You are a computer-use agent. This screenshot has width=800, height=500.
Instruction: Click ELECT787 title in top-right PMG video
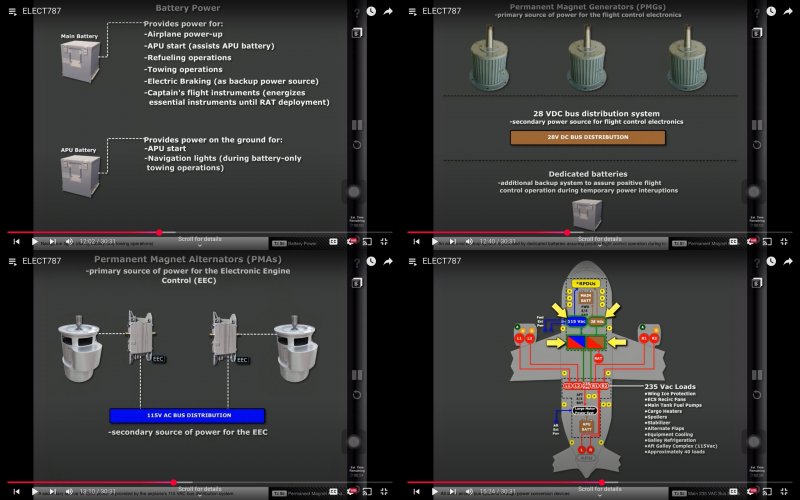click(x=442, y=10)
